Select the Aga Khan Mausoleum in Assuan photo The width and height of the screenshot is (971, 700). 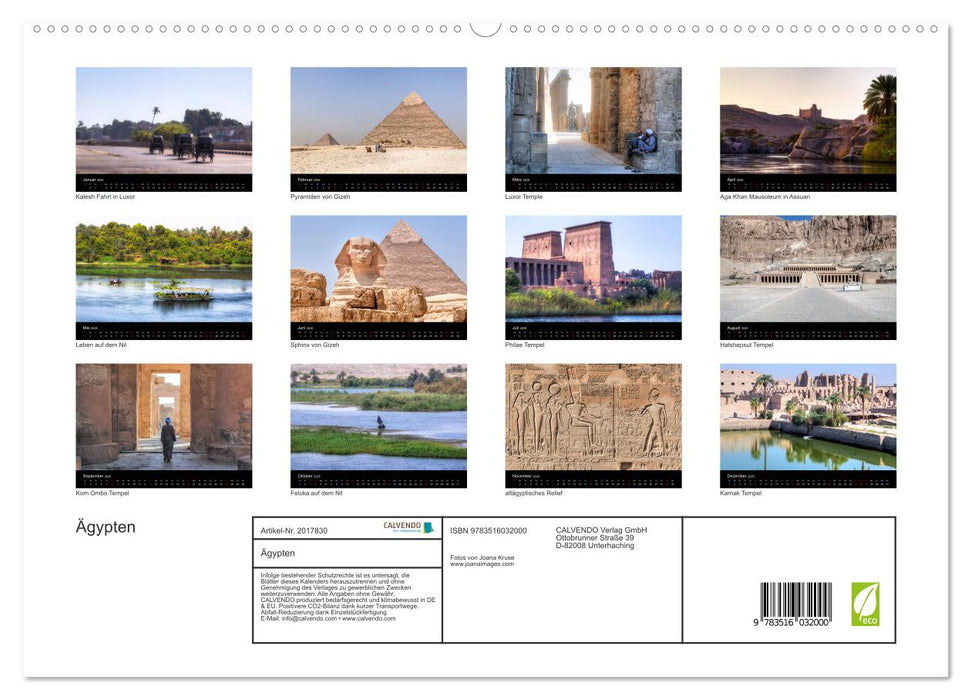(x=808, y=120)
